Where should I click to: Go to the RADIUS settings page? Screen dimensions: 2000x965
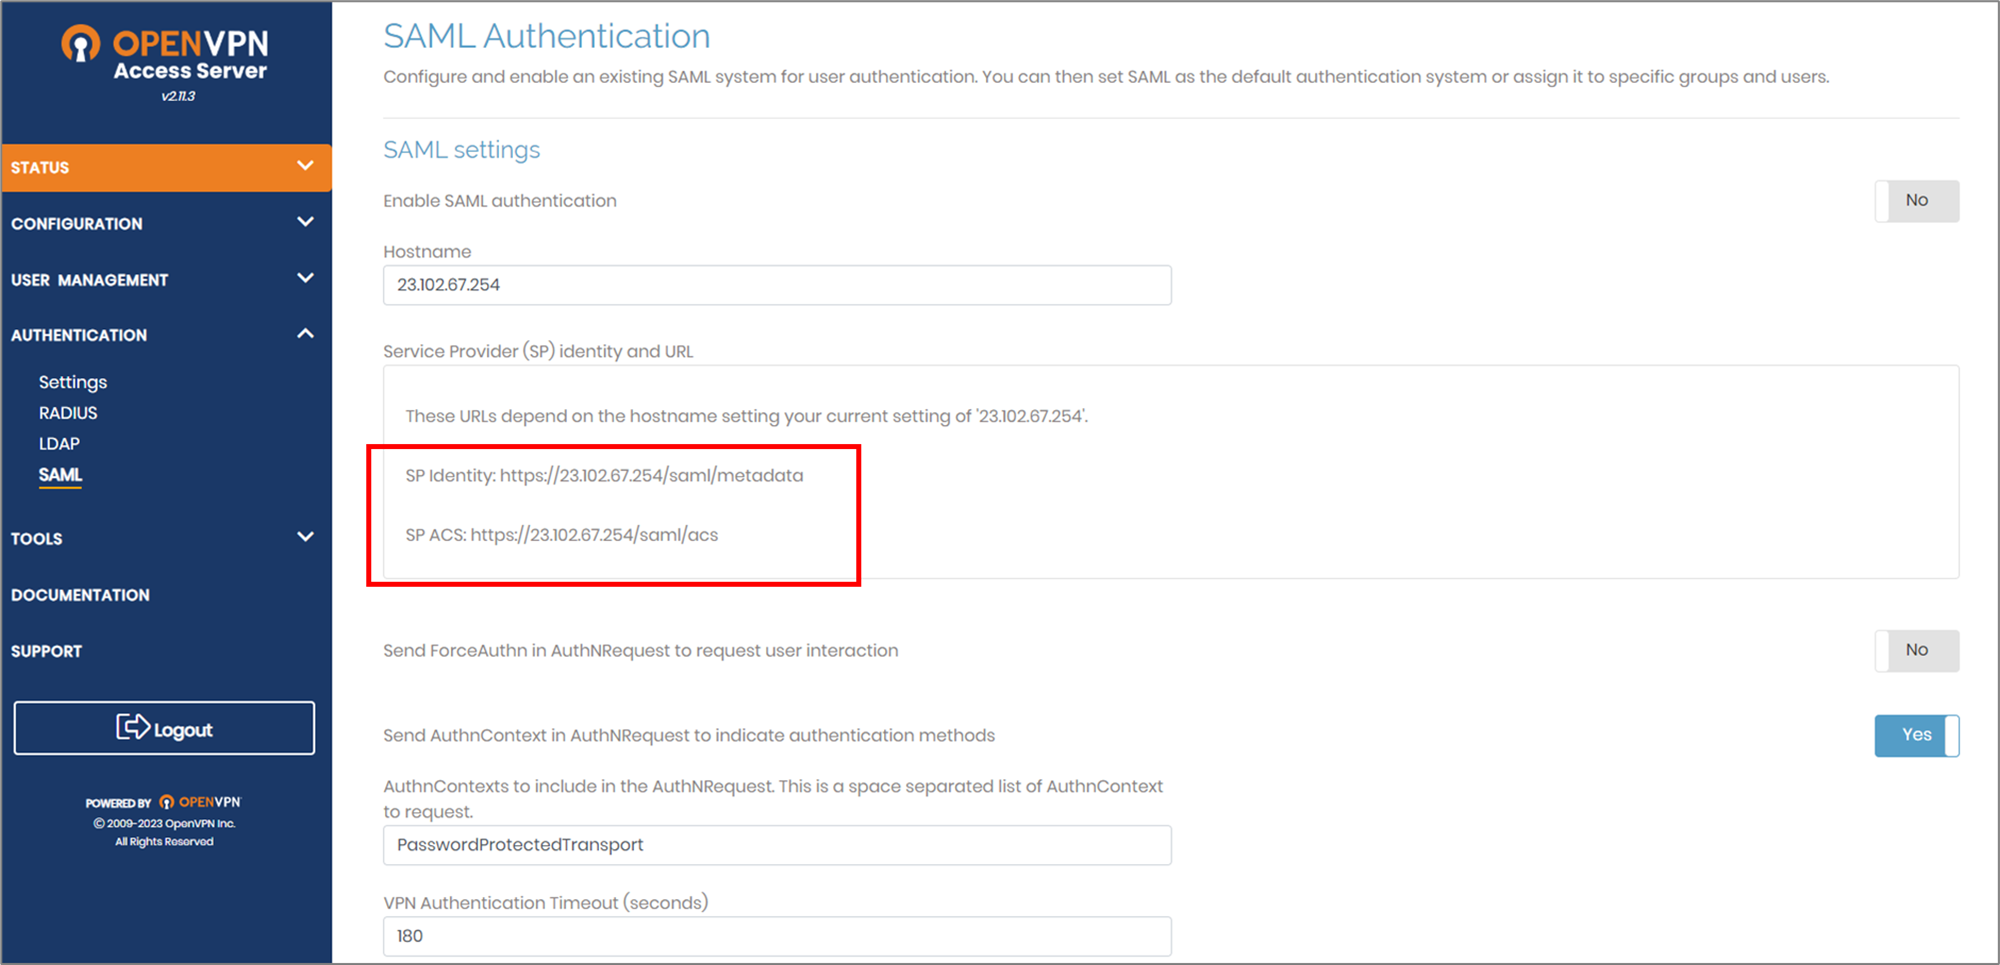[x=68, y=413]
